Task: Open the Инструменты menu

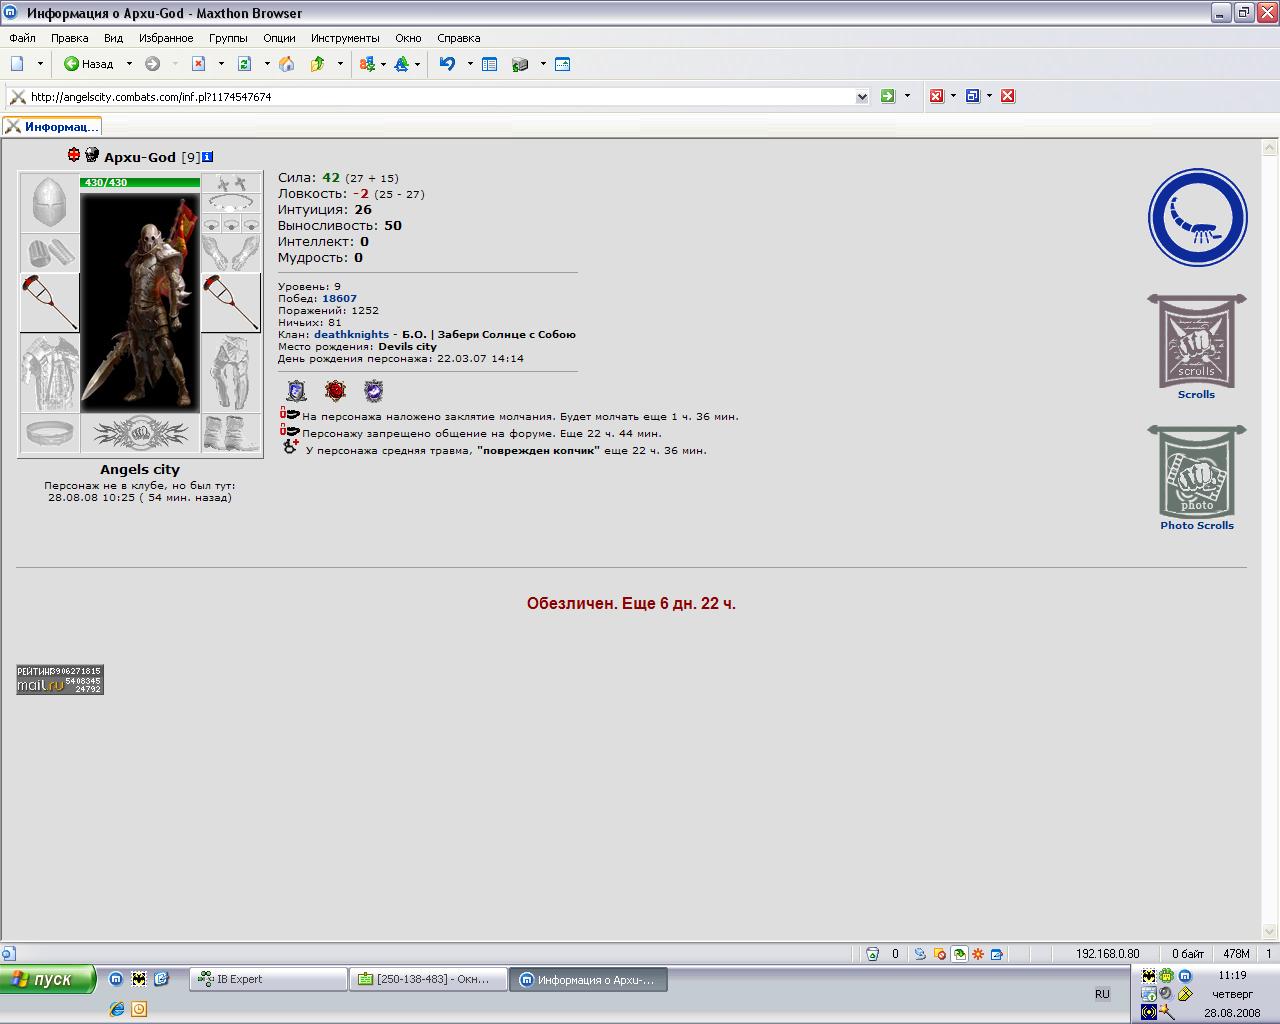Action: point(345,38)
